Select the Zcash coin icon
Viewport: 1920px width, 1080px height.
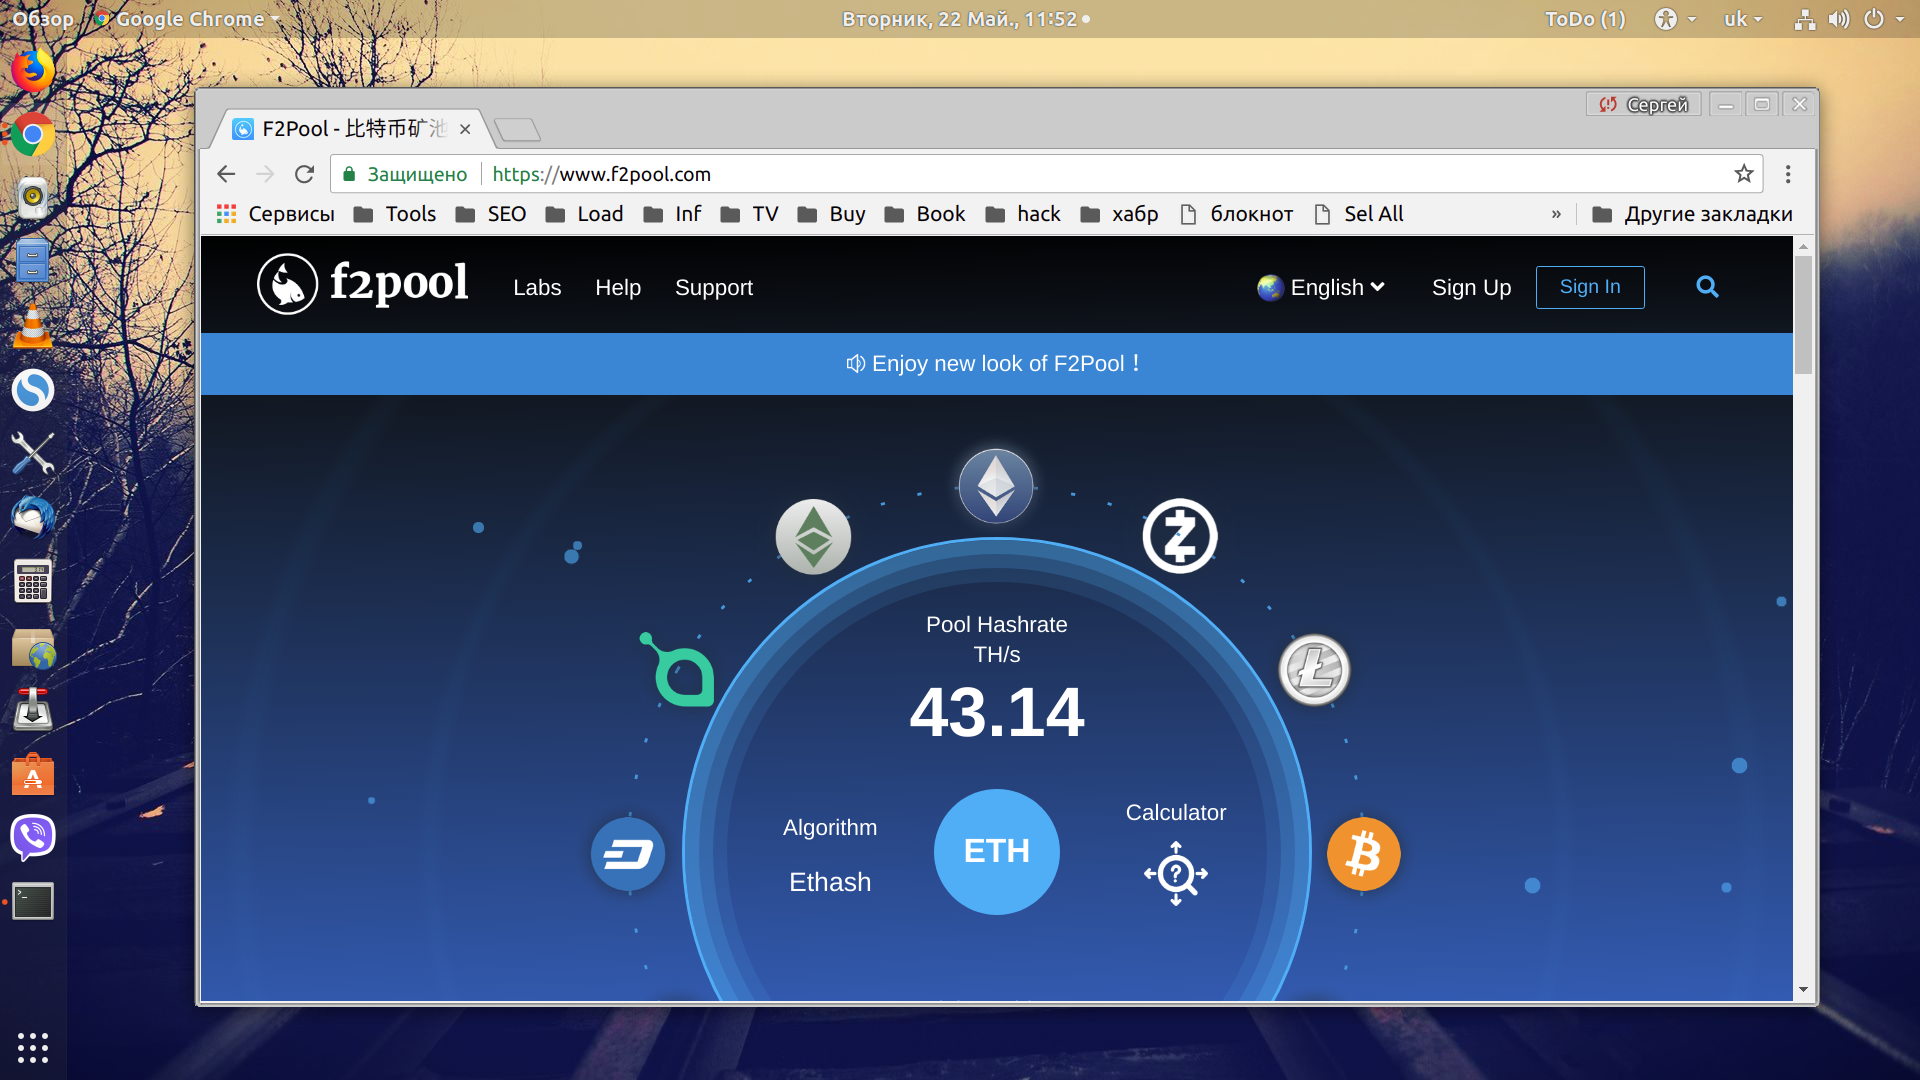click(1180, 536)
